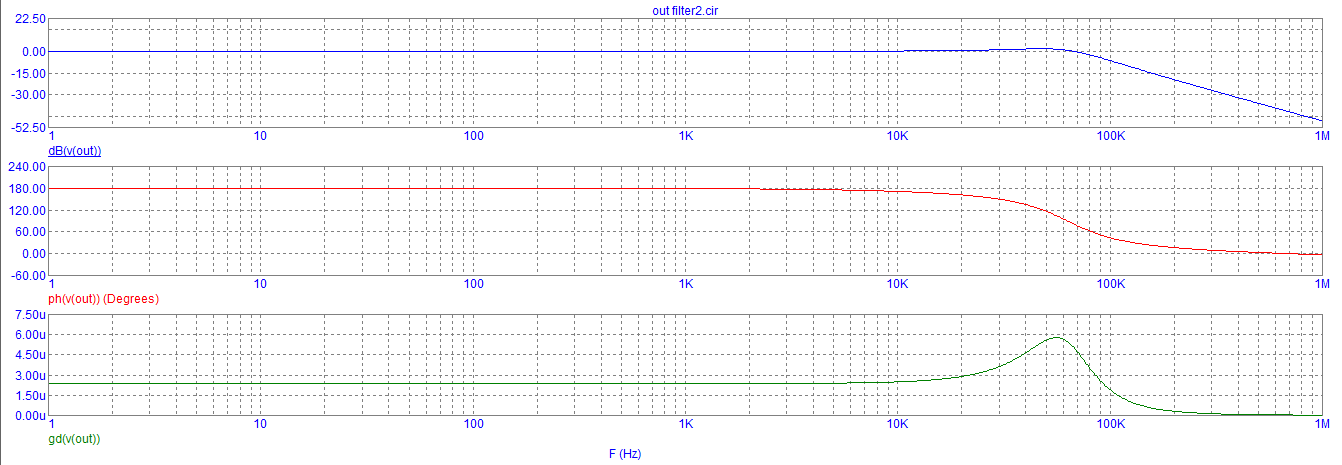Image resolution: width=1342 pixels, height=465 pixels.
Task: Click the plot title out filter2.cir
Action: pos(685,10)
